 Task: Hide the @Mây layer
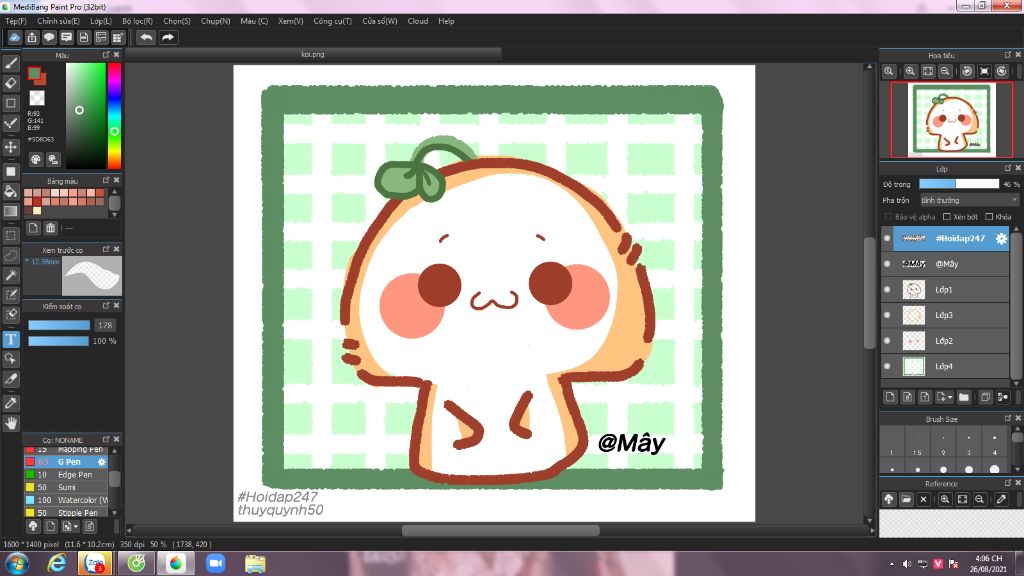(x=887, y=264)
